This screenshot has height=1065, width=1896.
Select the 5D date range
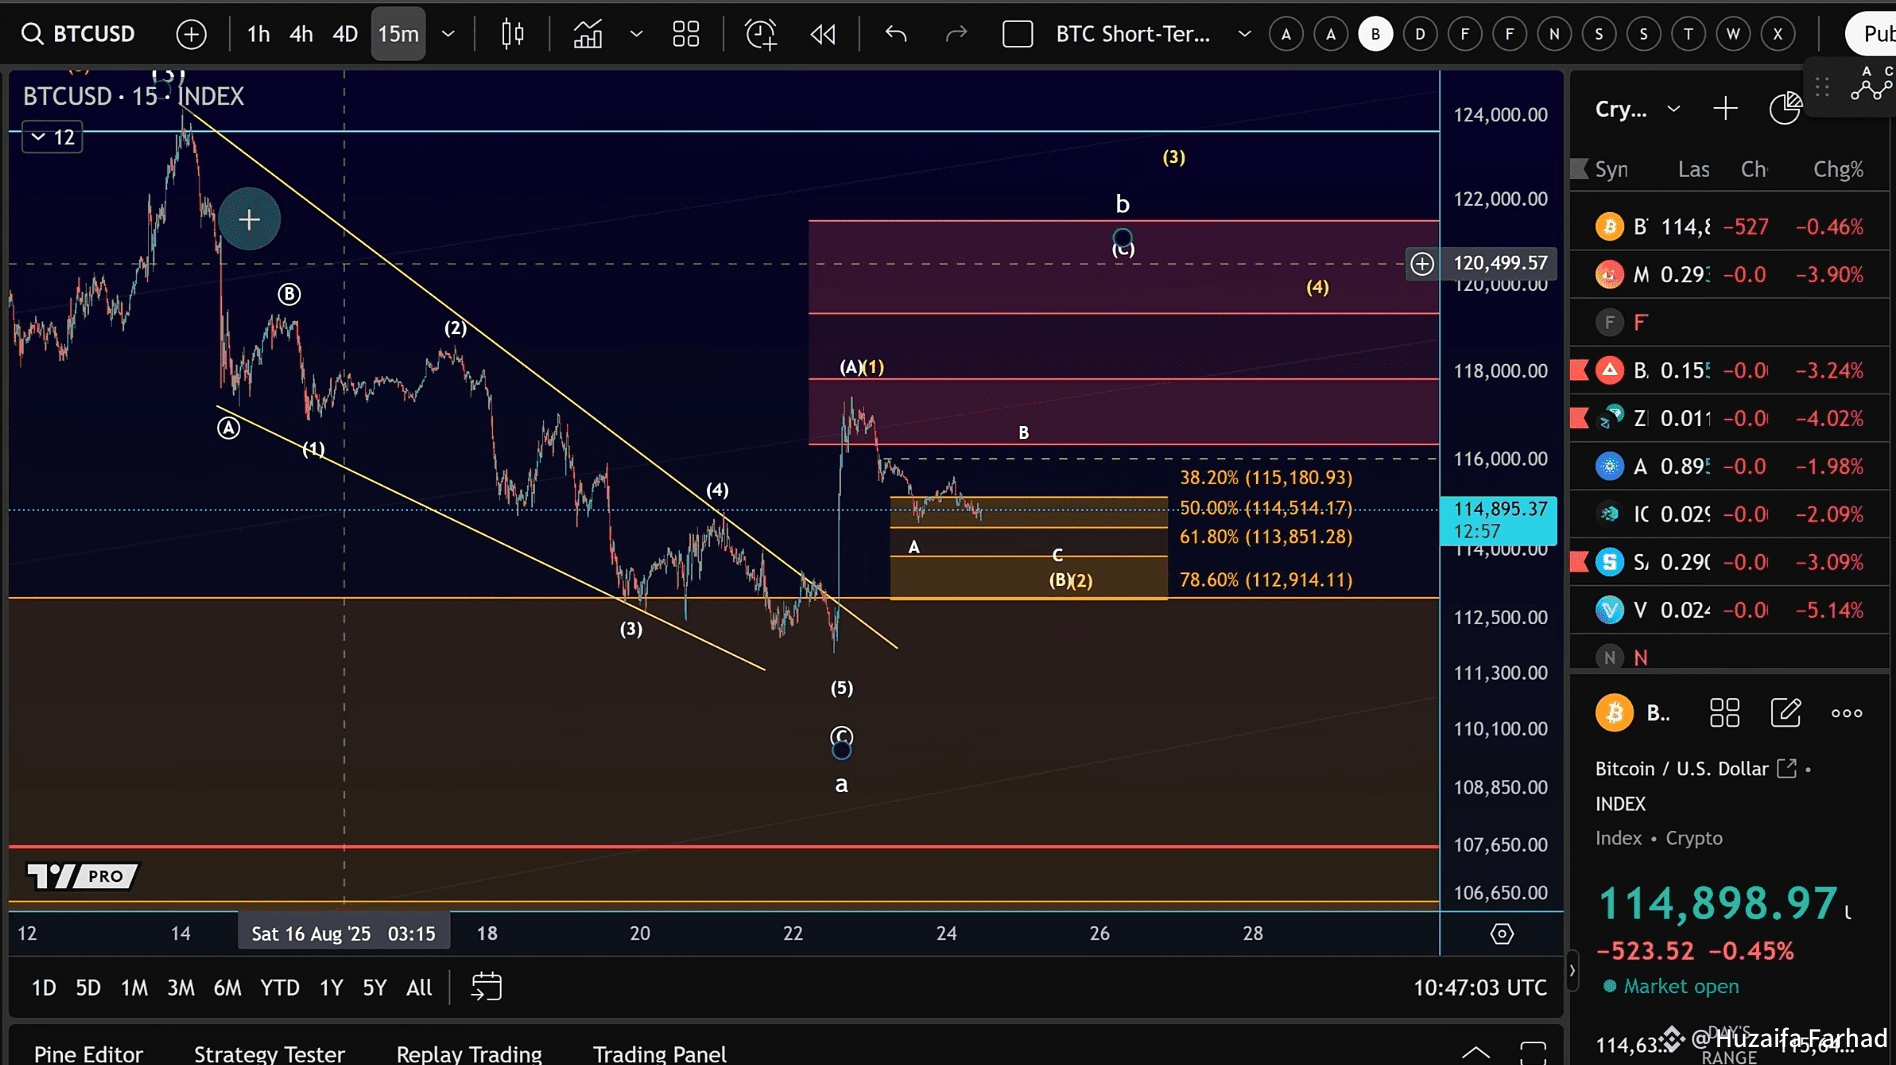88,988
